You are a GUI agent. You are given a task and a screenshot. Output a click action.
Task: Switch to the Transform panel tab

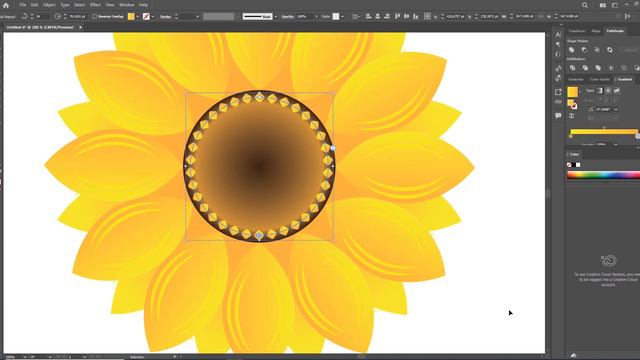tap(577, 31)
